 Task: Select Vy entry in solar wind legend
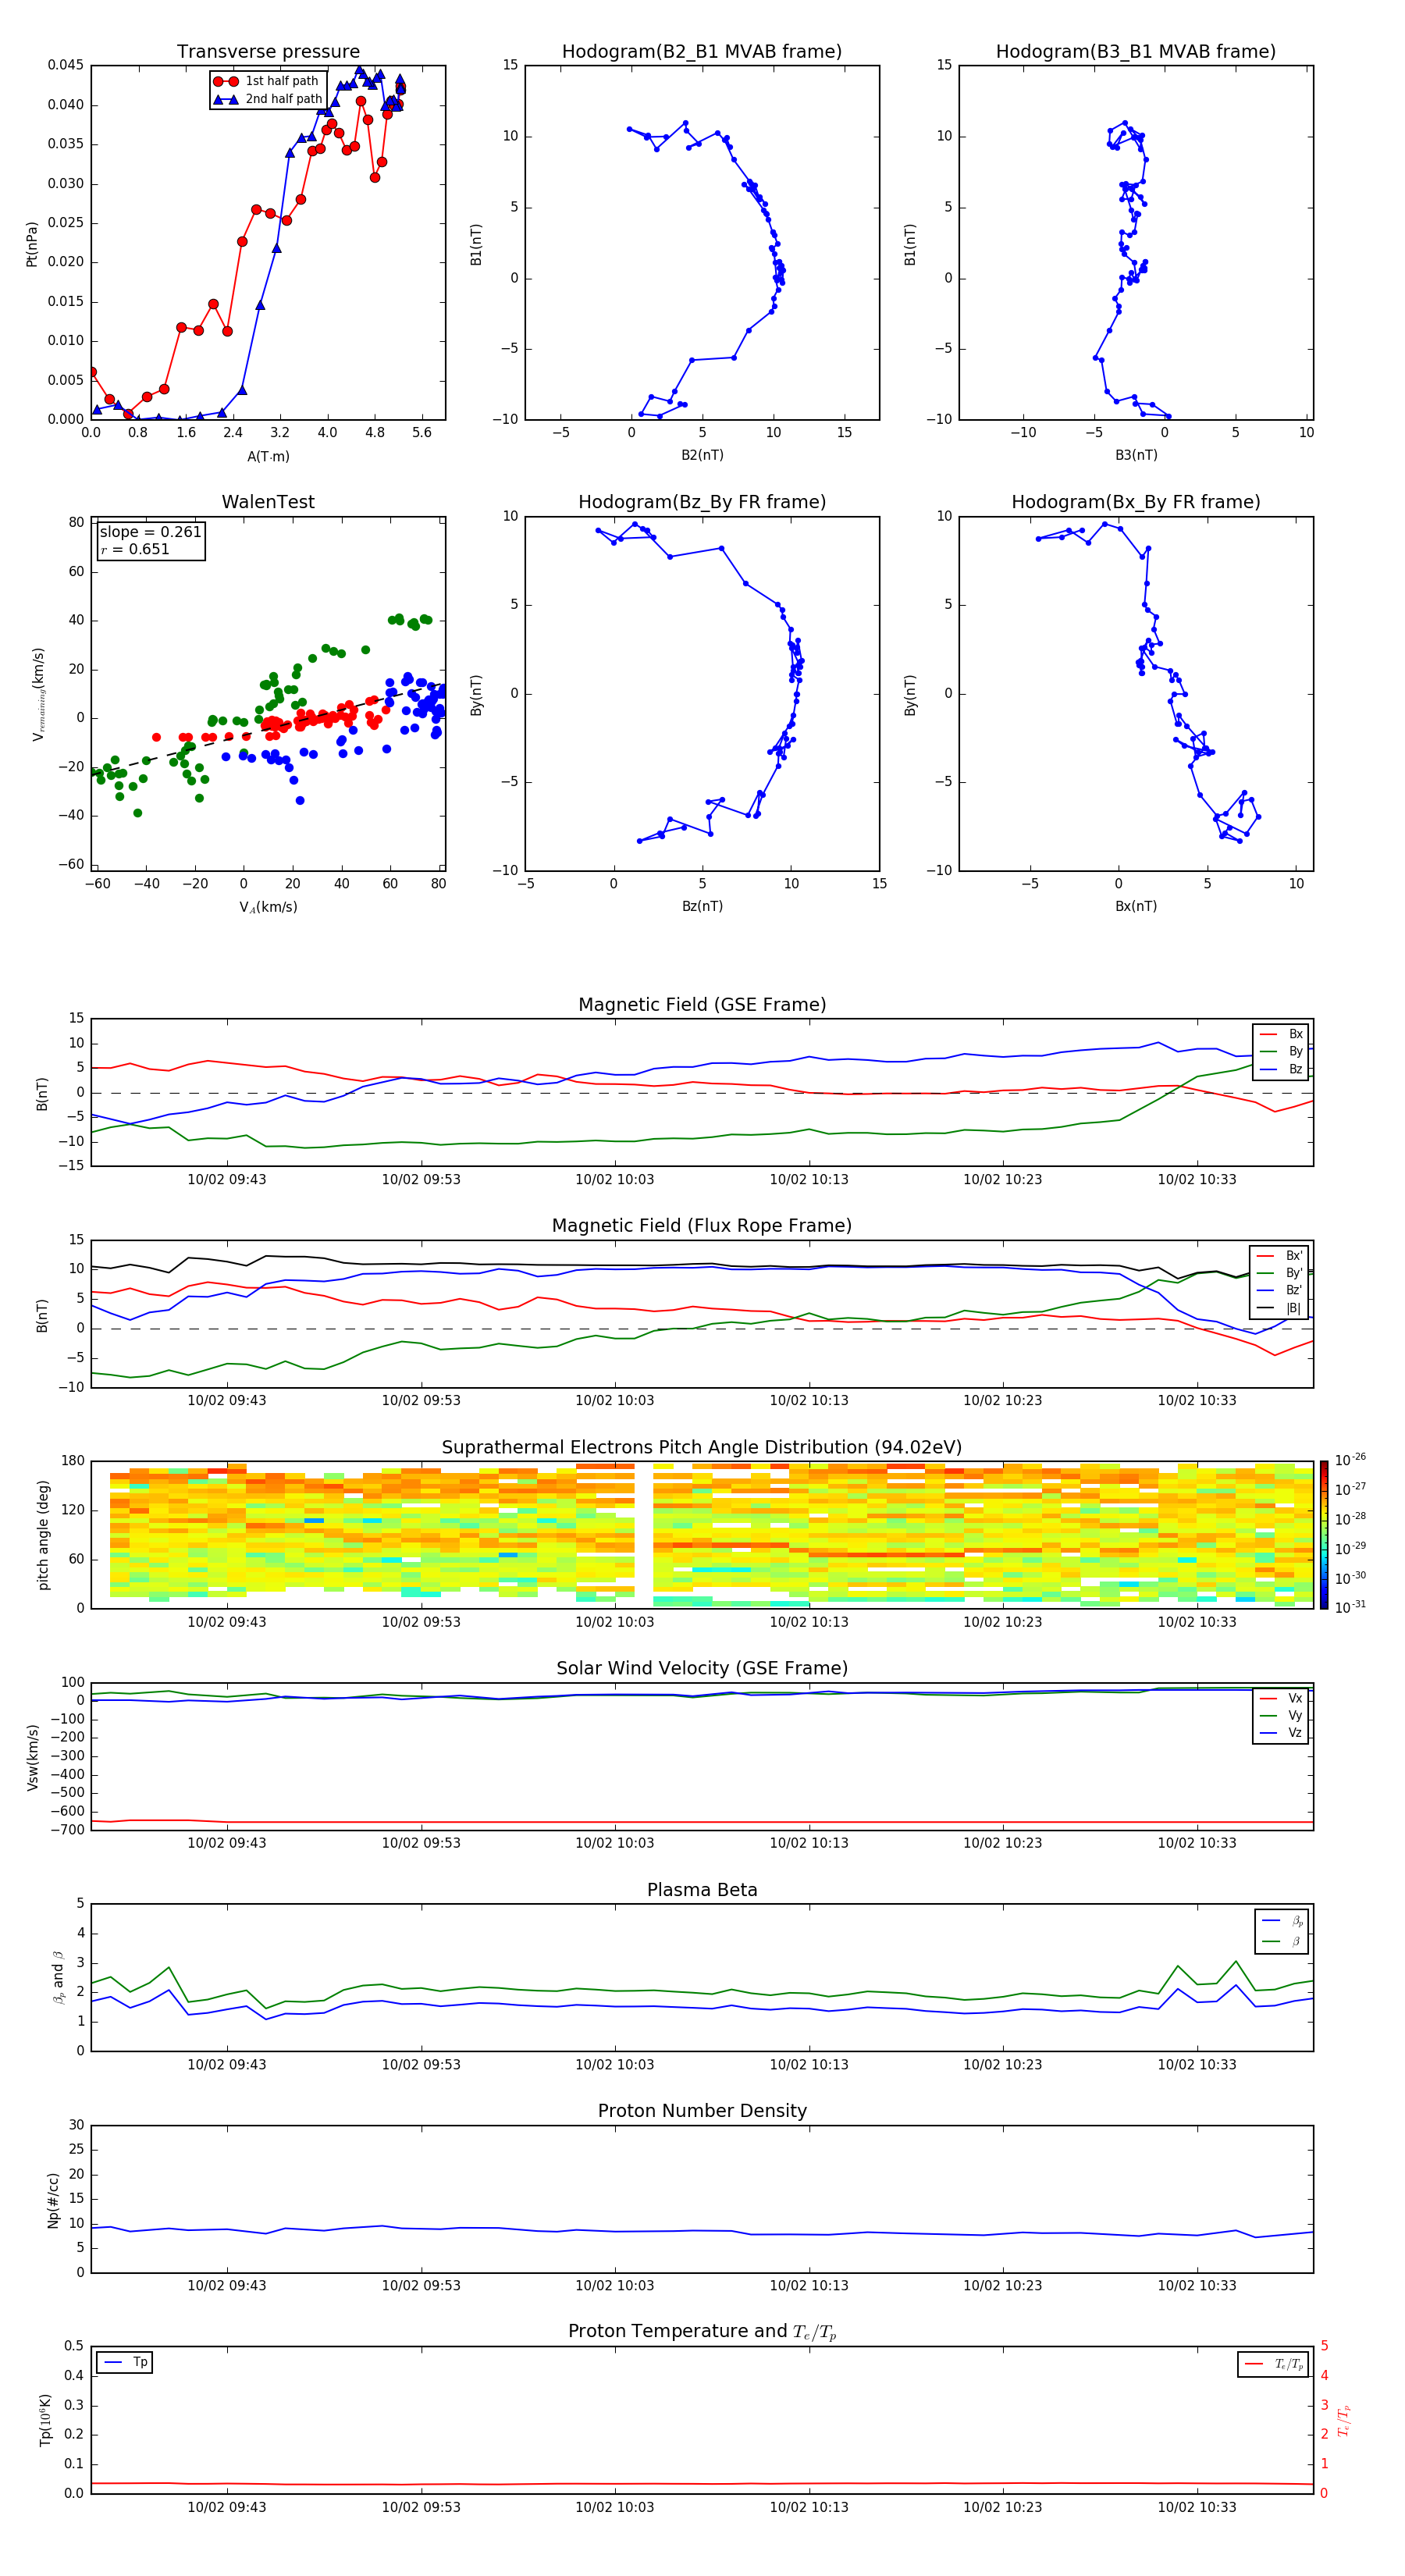1281,1715
